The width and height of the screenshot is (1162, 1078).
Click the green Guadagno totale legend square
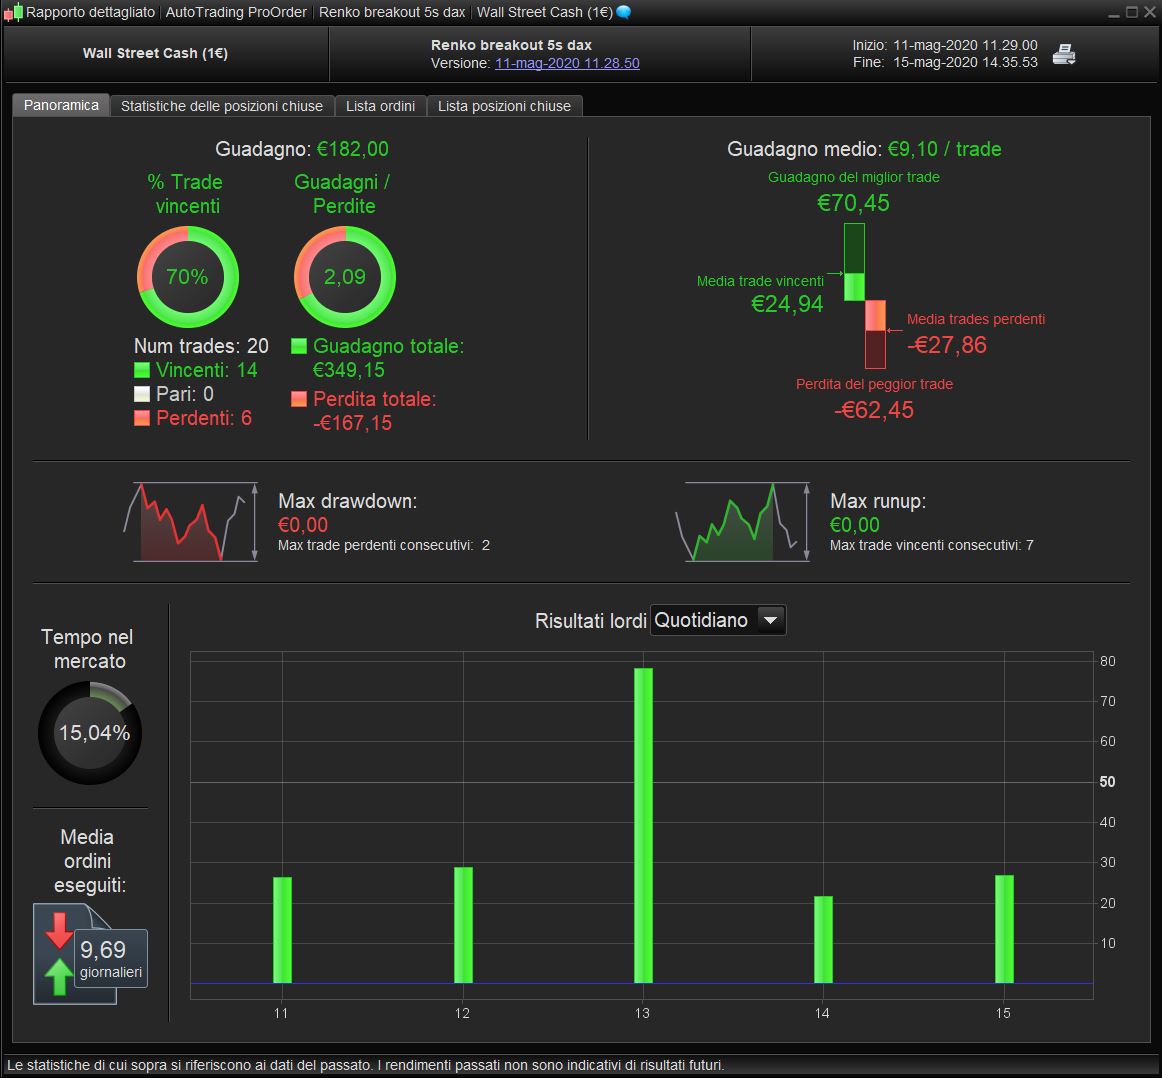[299, 346]
